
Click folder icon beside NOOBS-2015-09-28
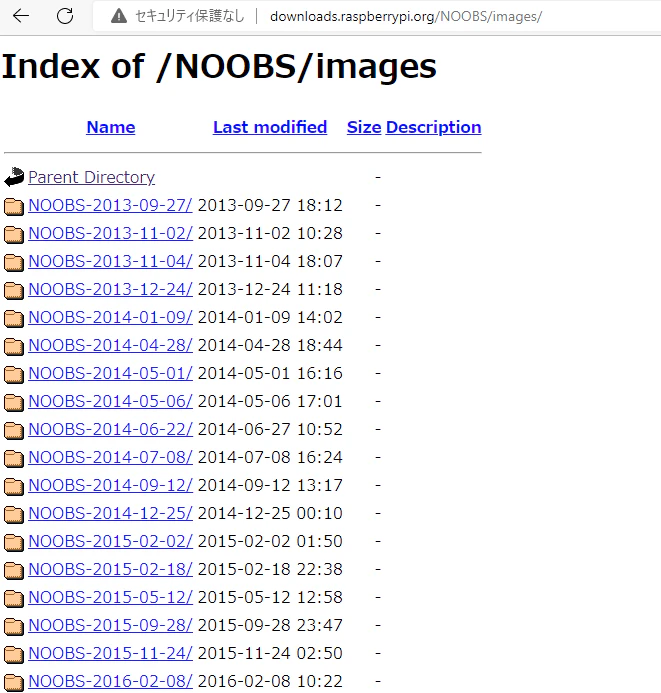pos(14,626)
